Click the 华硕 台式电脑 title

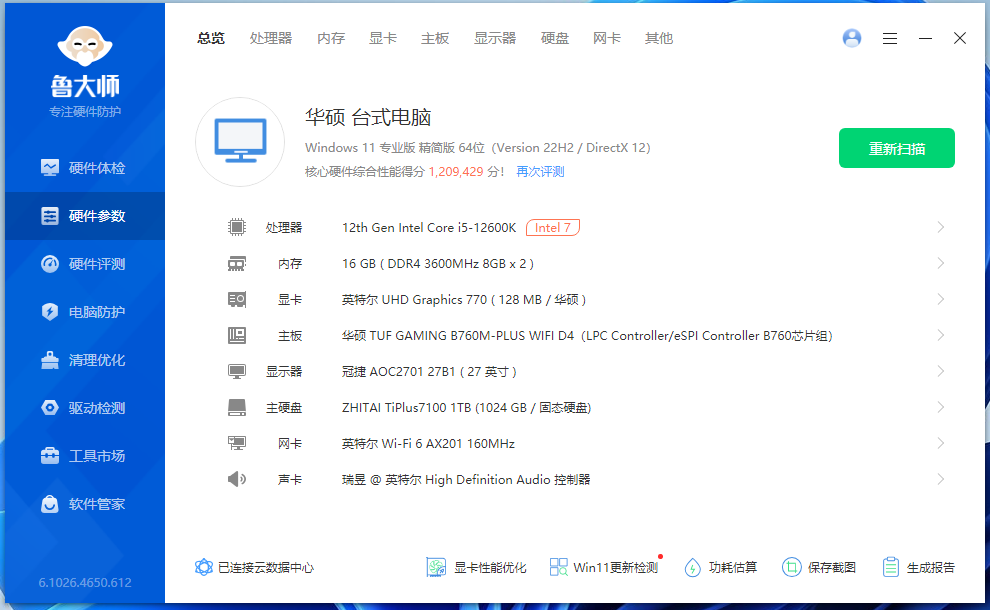(x=368, y=117)
